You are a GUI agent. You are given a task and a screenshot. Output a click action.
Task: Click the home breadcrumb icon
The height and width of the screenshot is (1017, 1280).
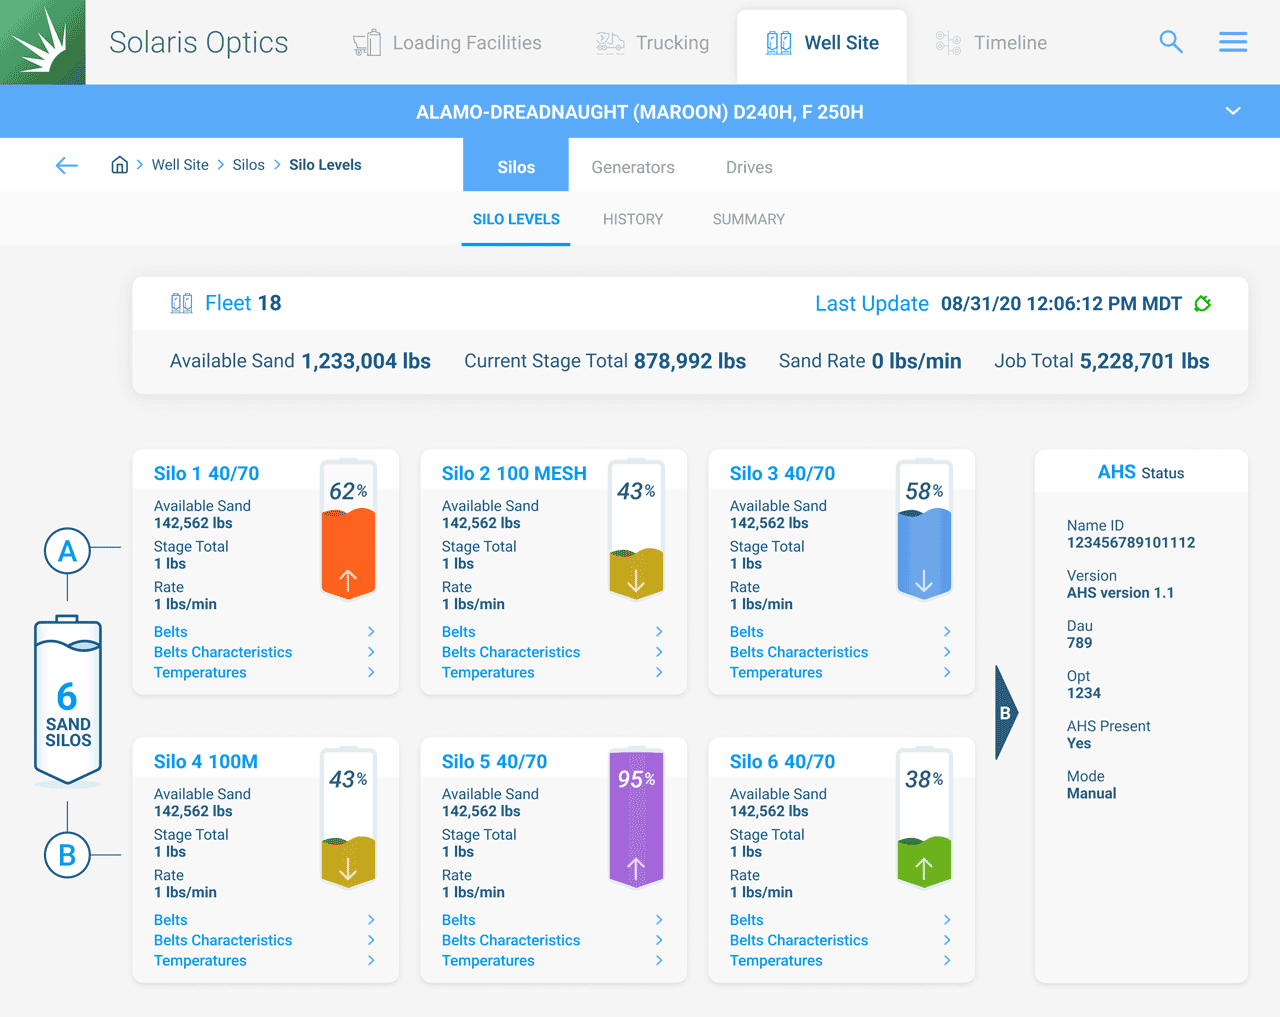119,164
